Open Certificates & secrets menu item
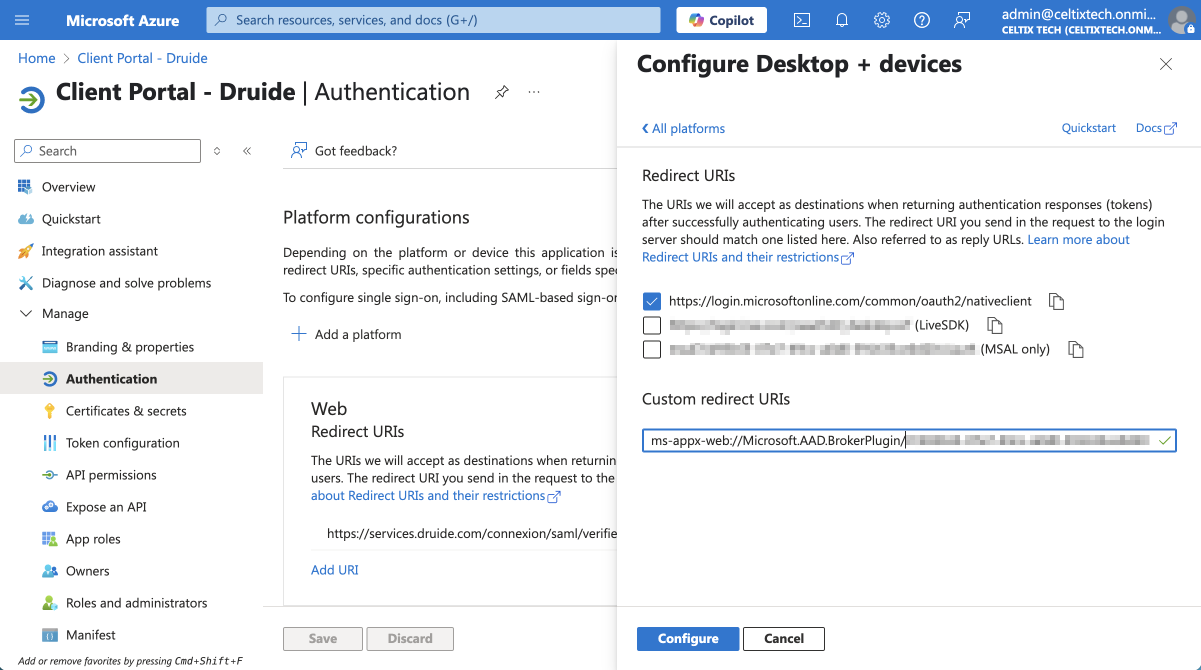Image resolution: width=1201 pixels, height=670 pixels. coord(126,411)
